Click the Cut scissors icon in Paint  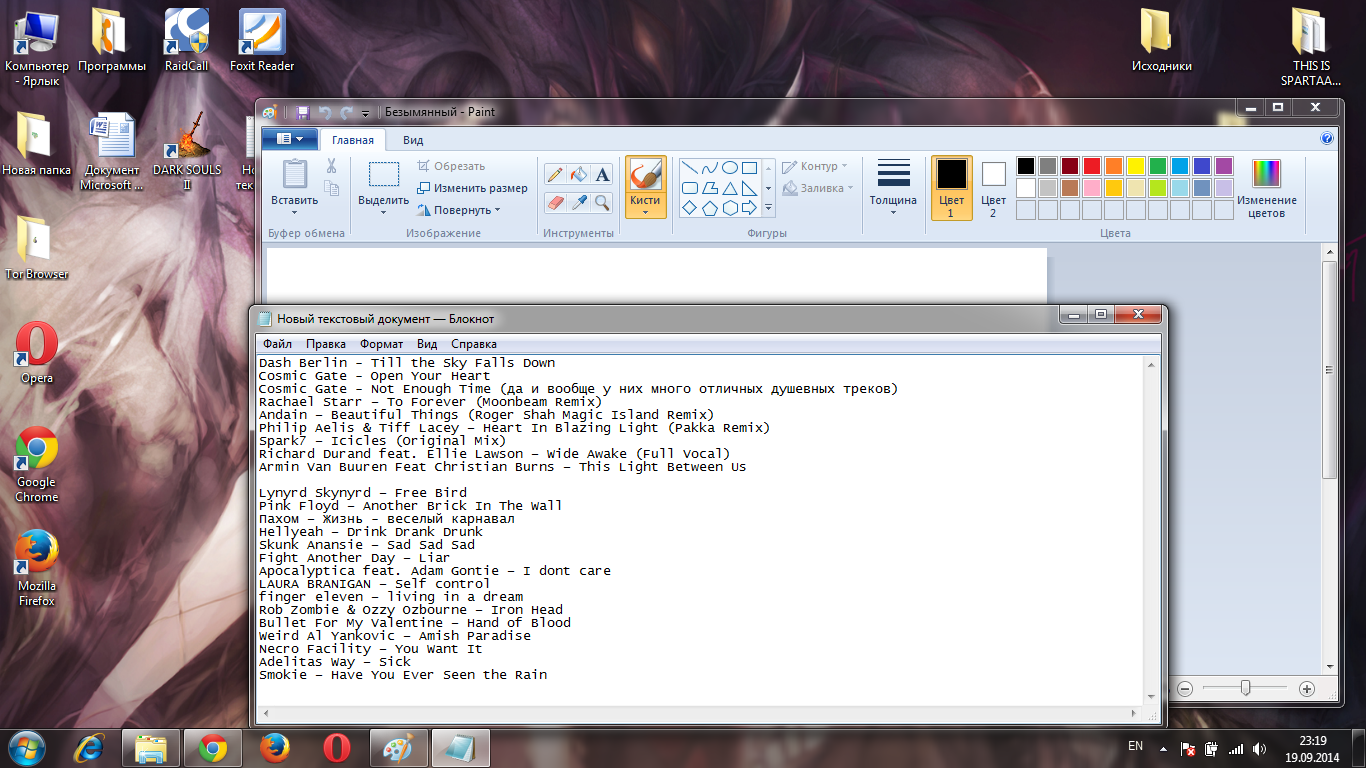pos(331,166)
